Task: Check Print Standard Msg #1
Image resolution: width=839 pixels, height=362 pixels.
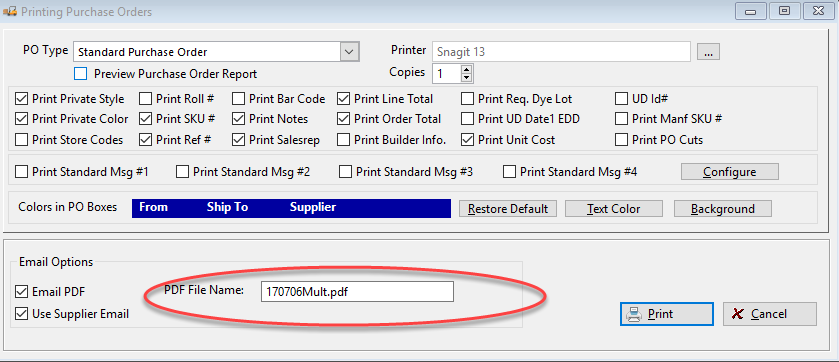Action: 21,172
